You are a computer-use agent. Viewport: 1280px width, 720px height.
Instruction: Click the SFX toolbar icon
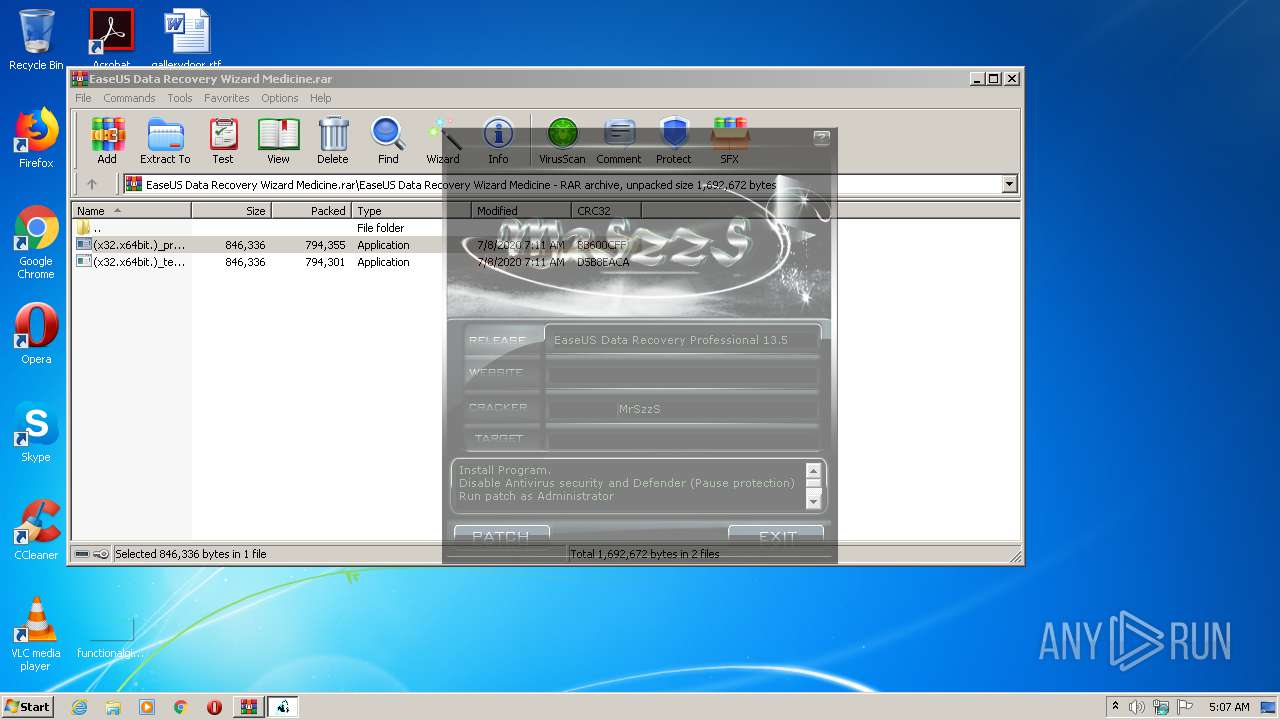tap(730, 140)
